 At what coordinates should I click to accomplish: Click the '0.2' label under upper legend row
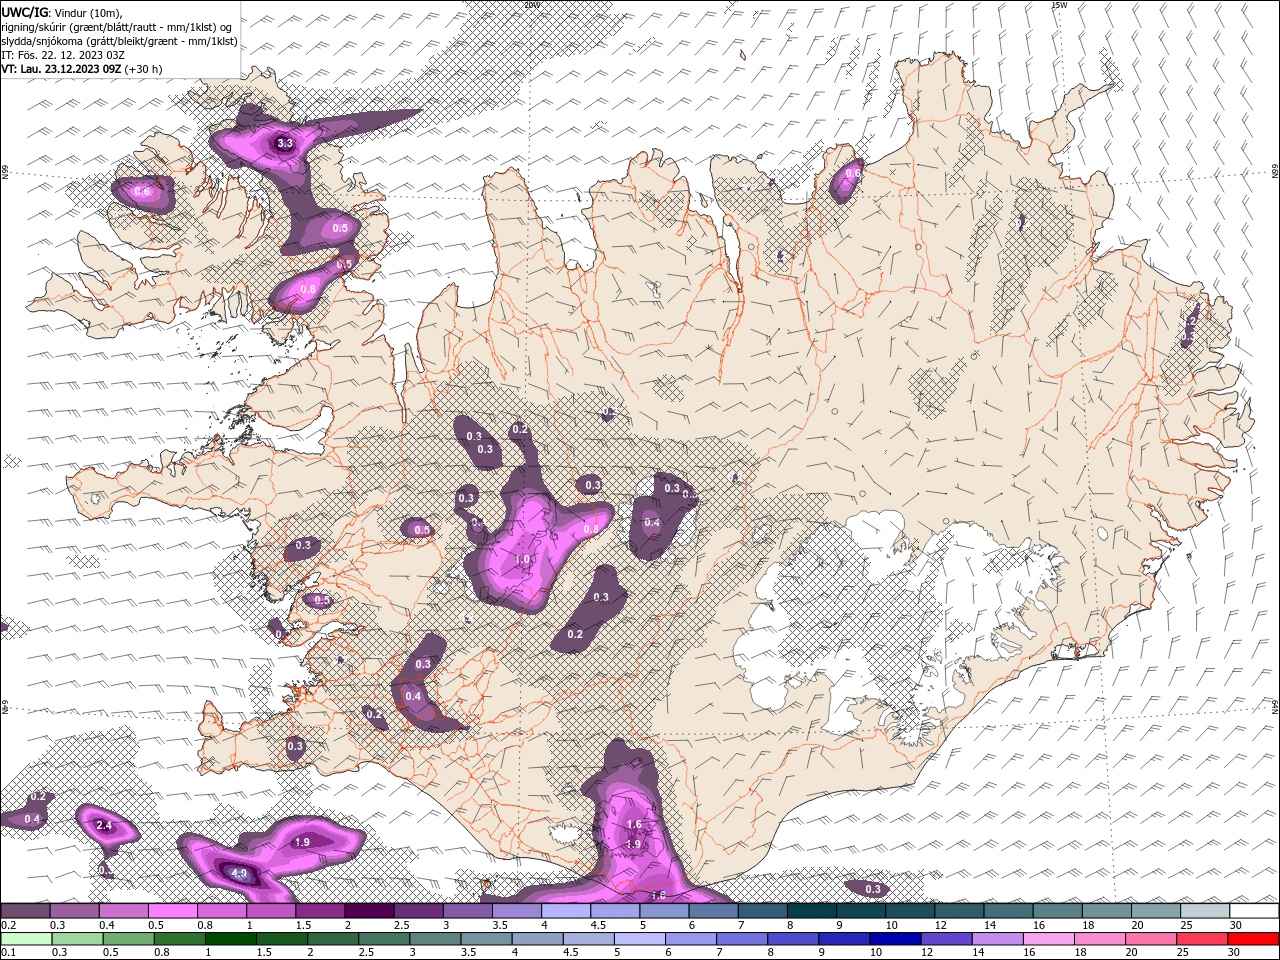pyautogui.click(x=9, y=925)
